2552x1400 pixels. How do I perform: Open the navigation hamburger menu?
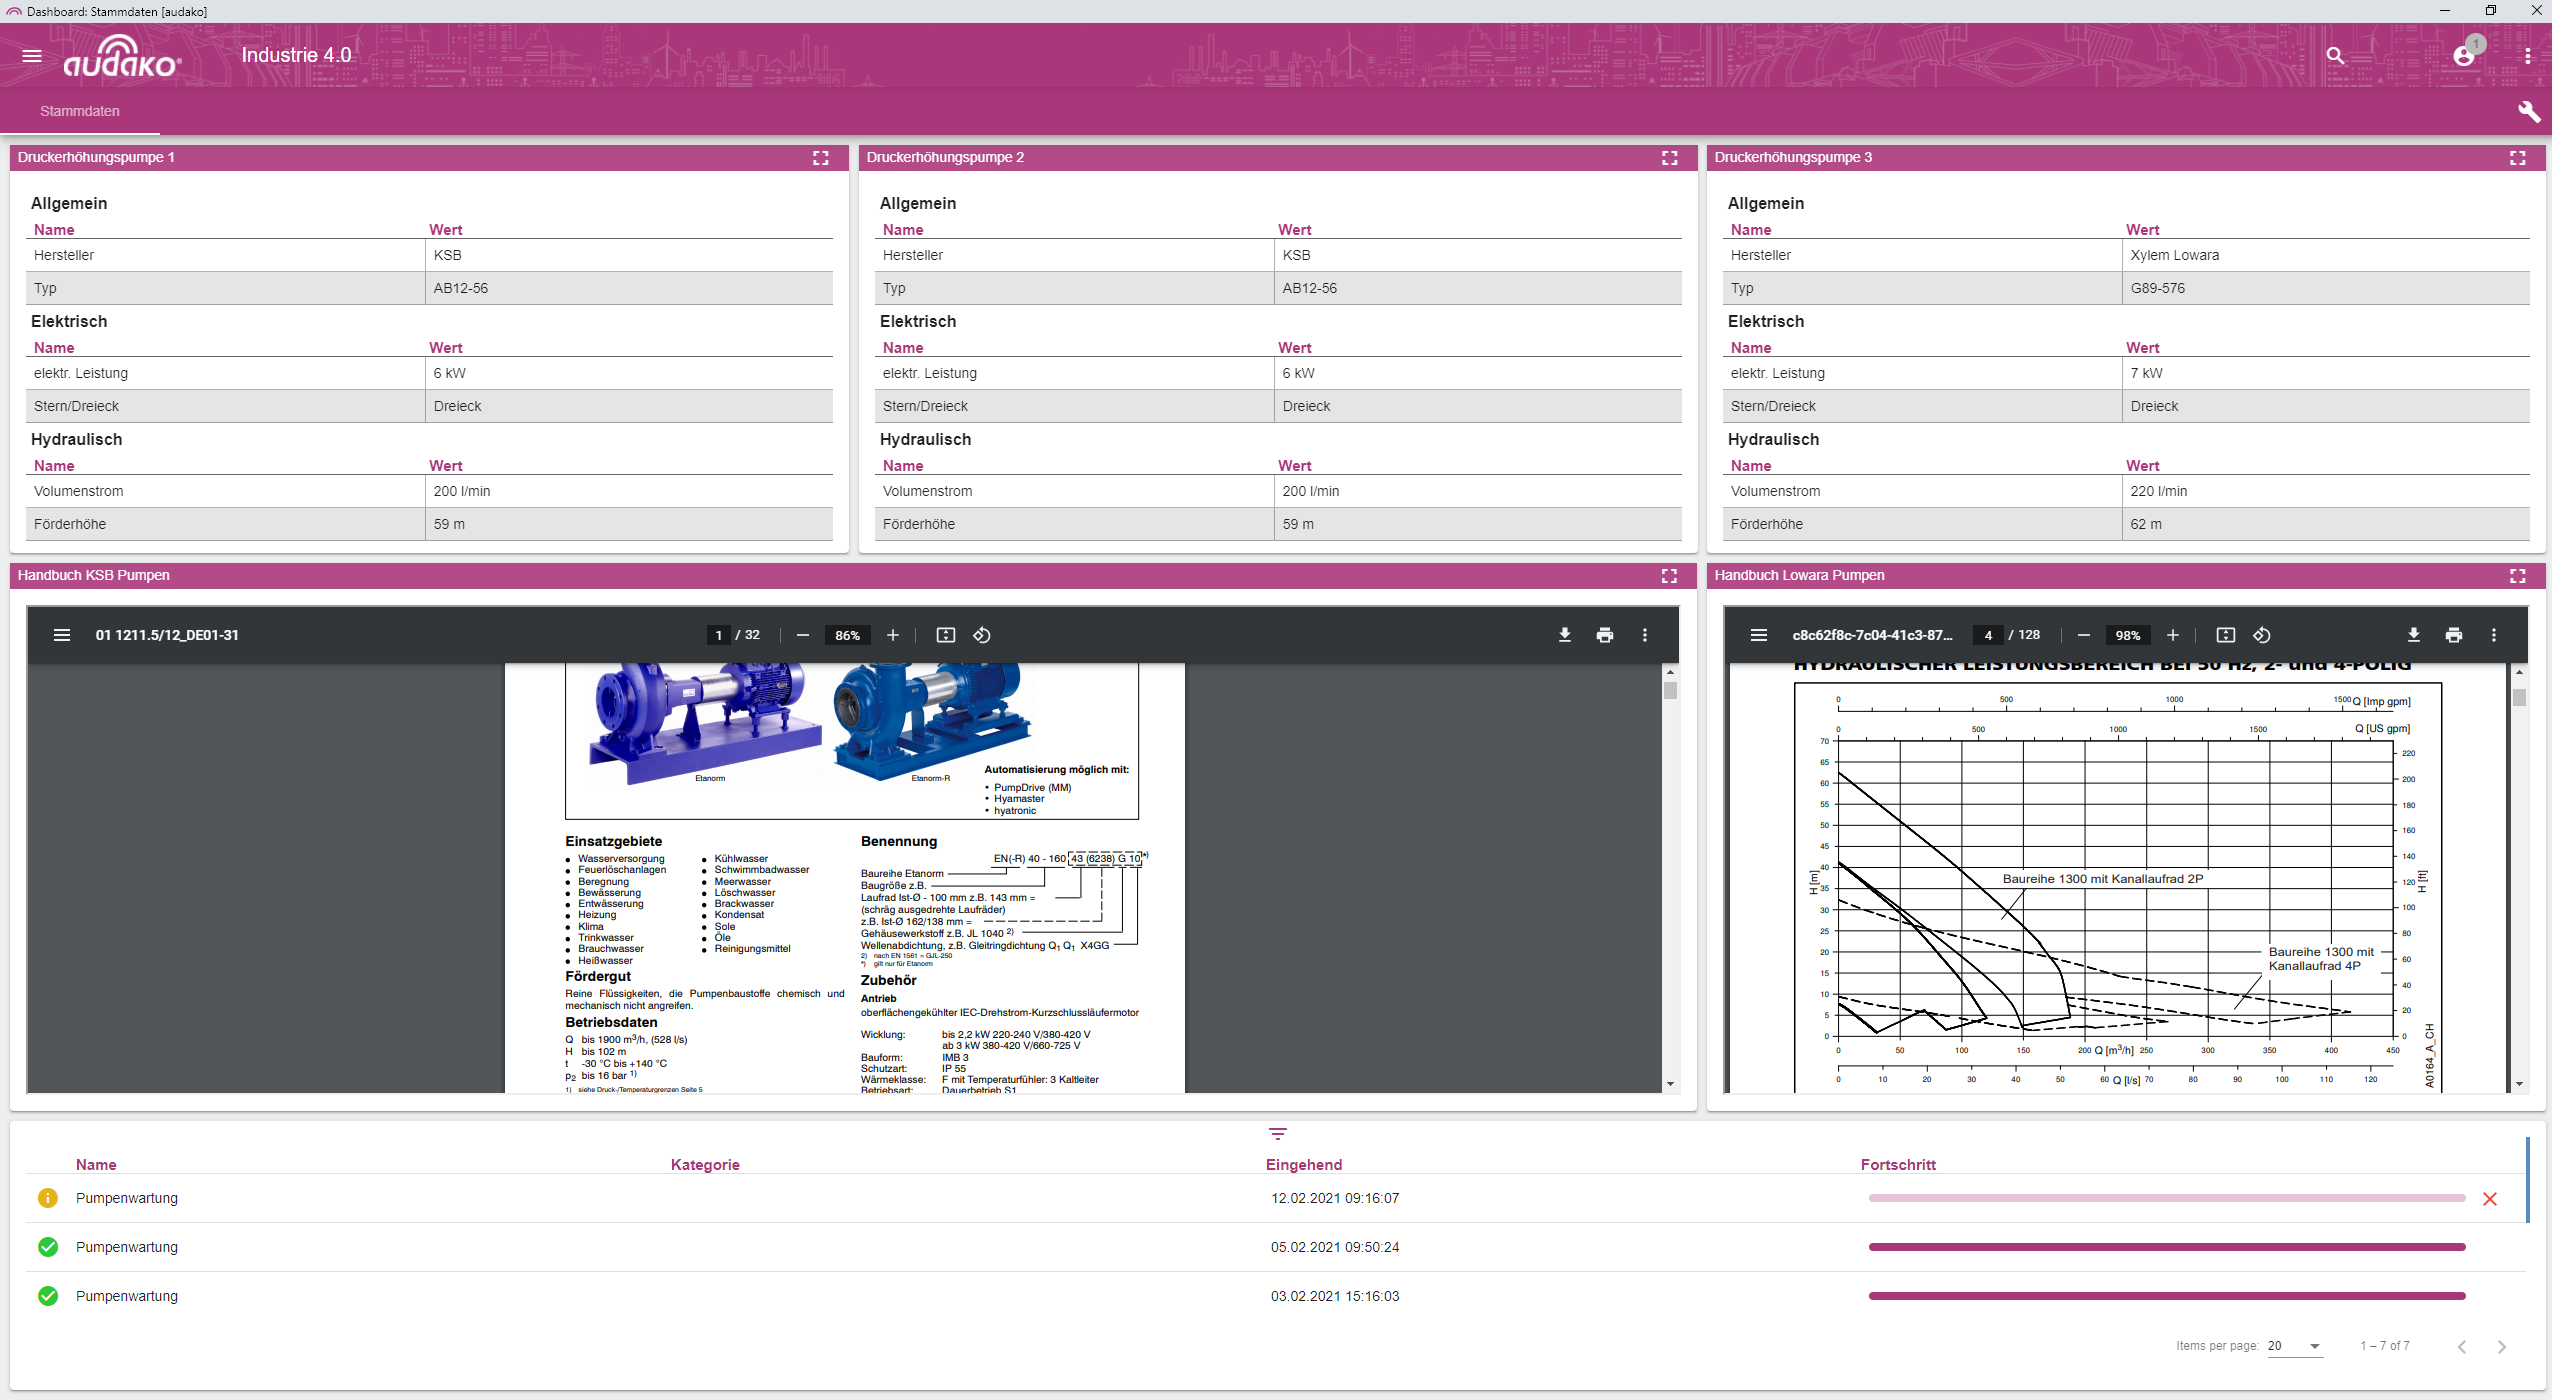[32, 55]
